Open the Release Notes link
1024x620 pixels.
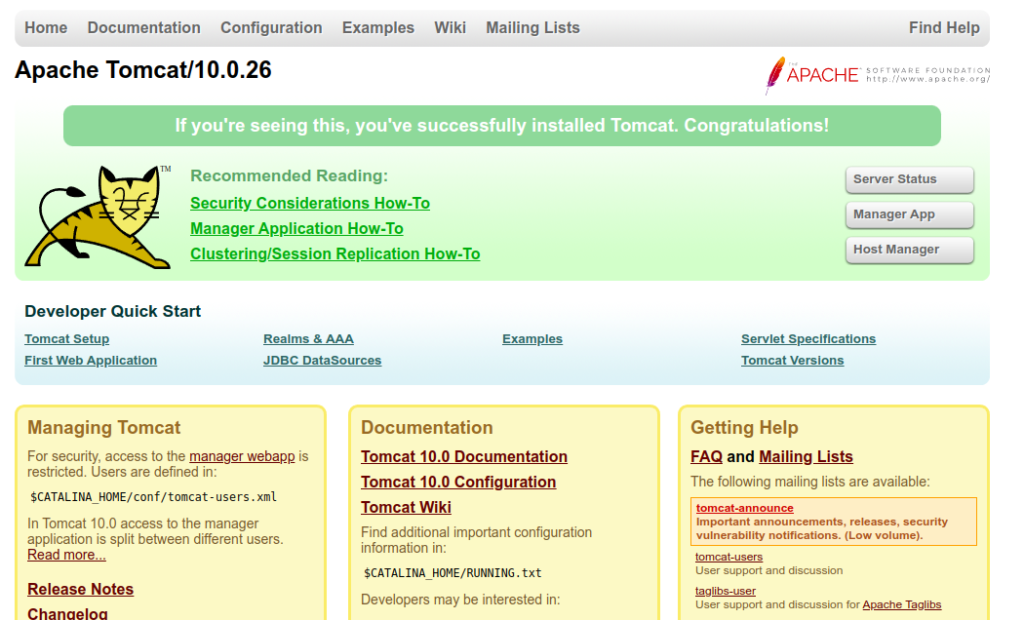point(80,589)
